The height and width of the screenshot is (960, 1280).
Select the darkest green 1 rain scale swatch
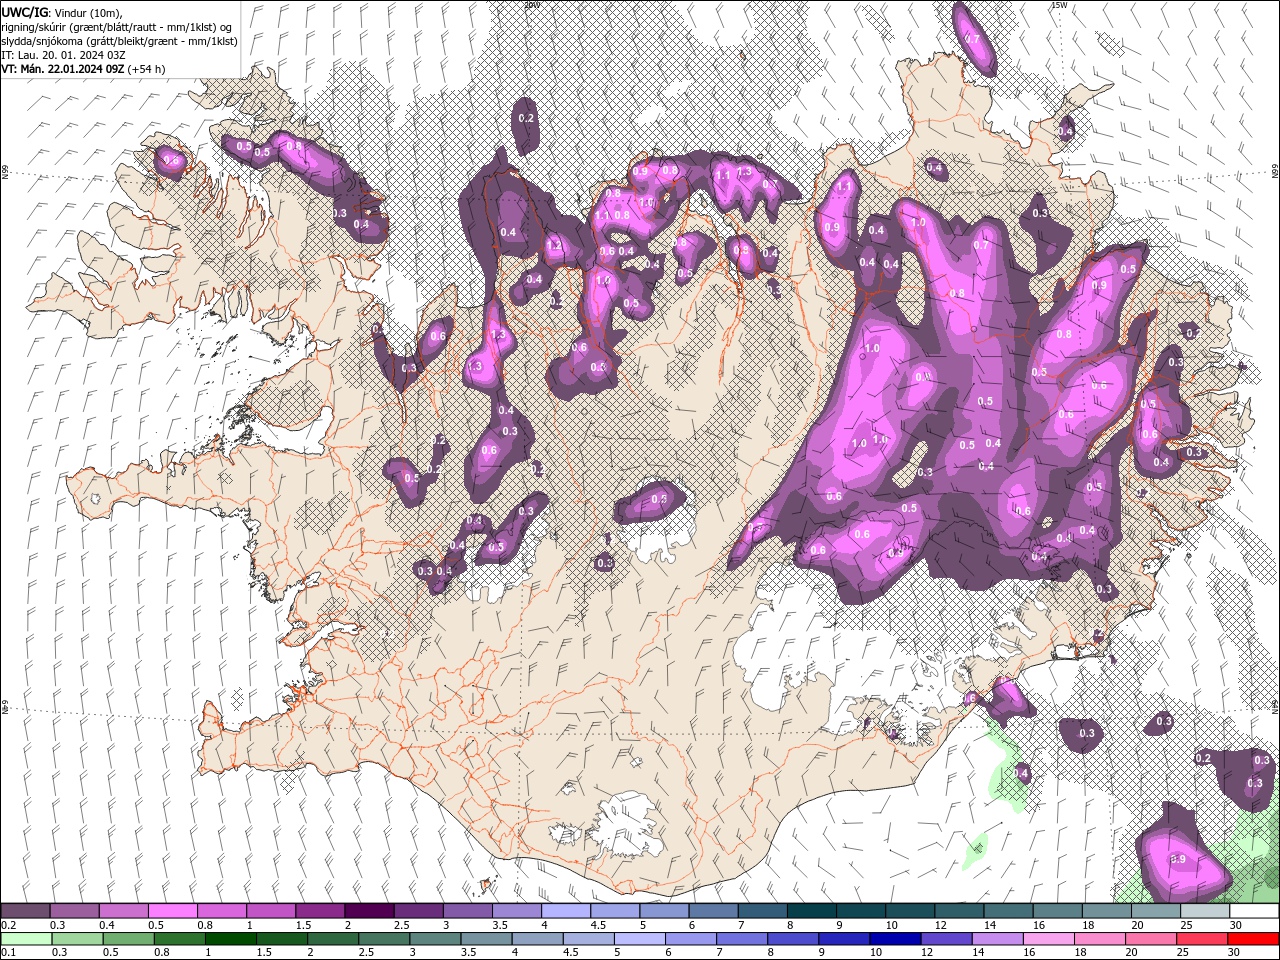pyautogui.click(x=230, y=939)
